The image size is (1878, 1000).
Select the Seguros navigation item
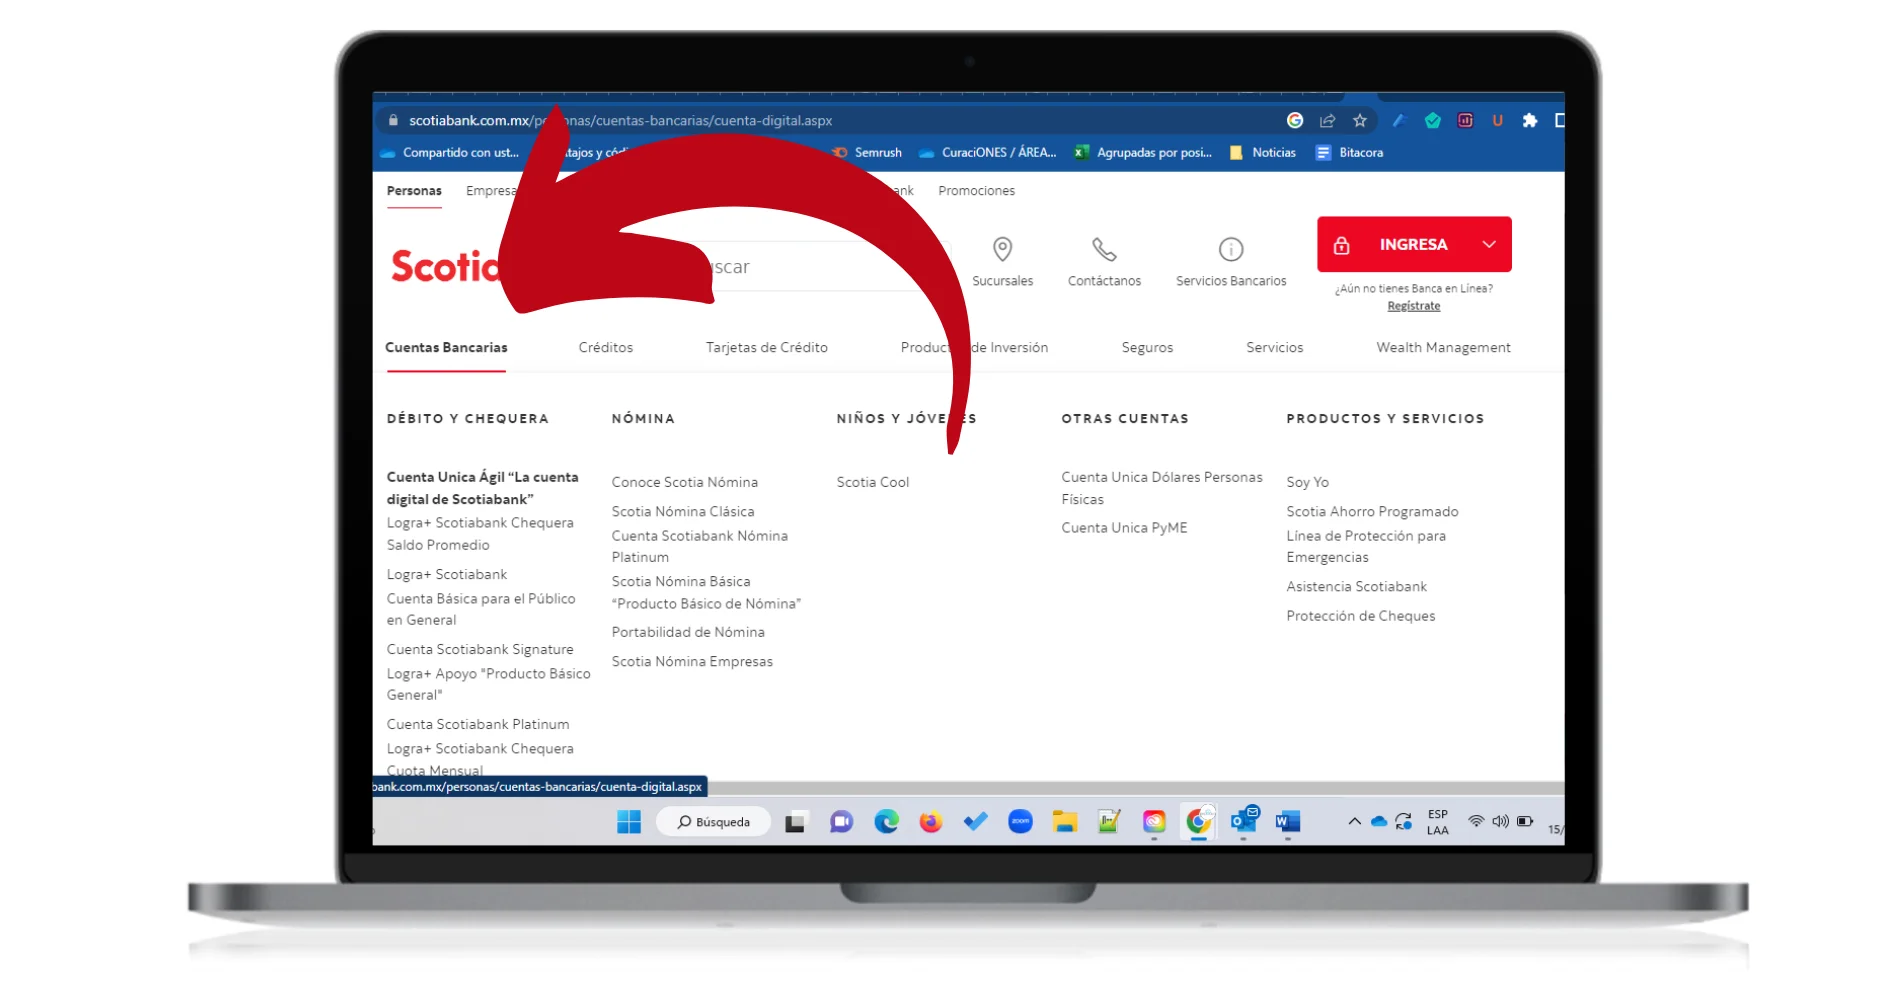(1147, 348)
